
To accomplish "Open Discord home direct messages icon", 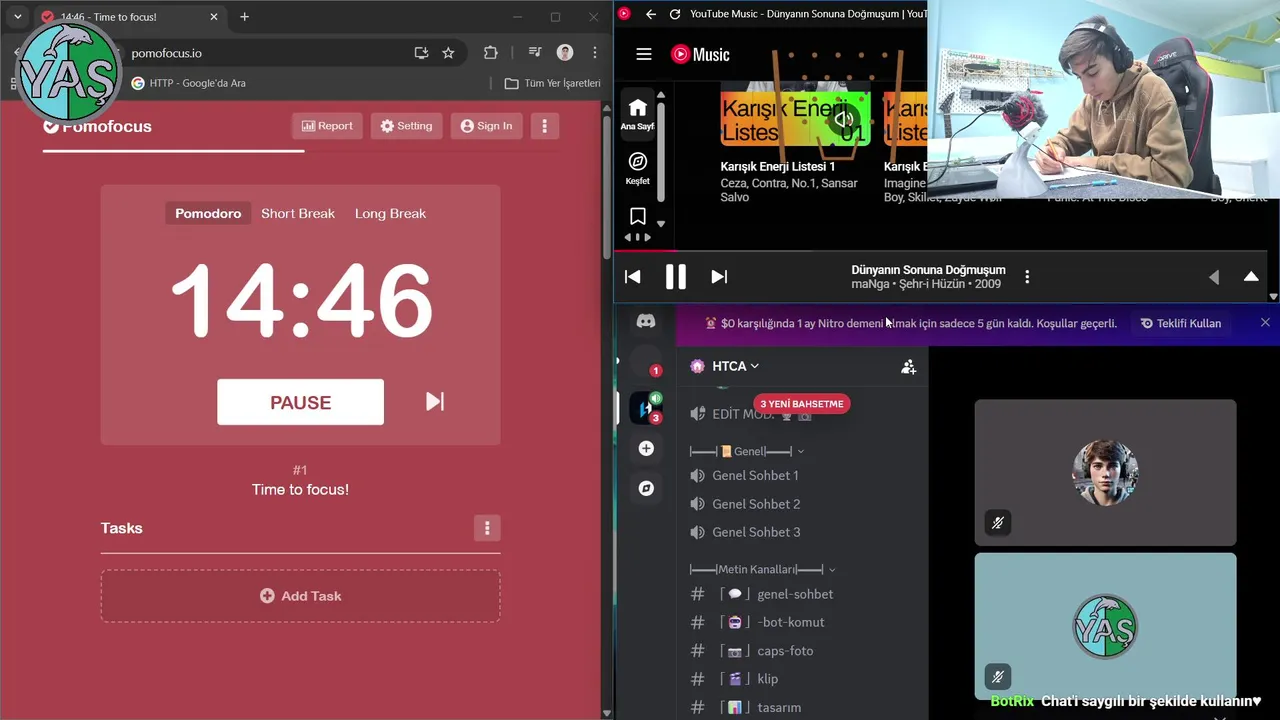I will point(646,322).
